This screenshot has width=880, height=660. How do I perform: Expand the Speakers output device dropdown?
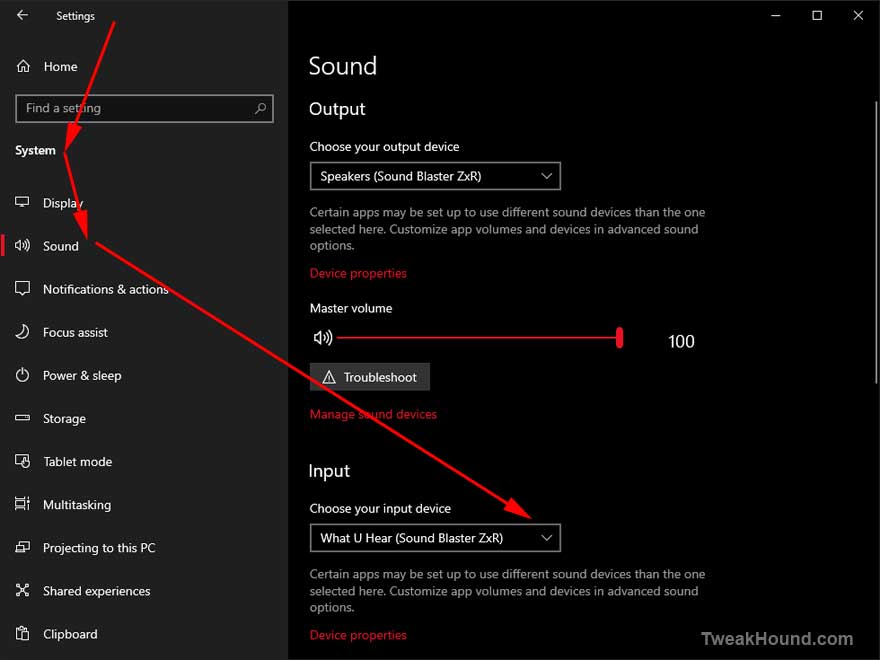tap(435, 176)
